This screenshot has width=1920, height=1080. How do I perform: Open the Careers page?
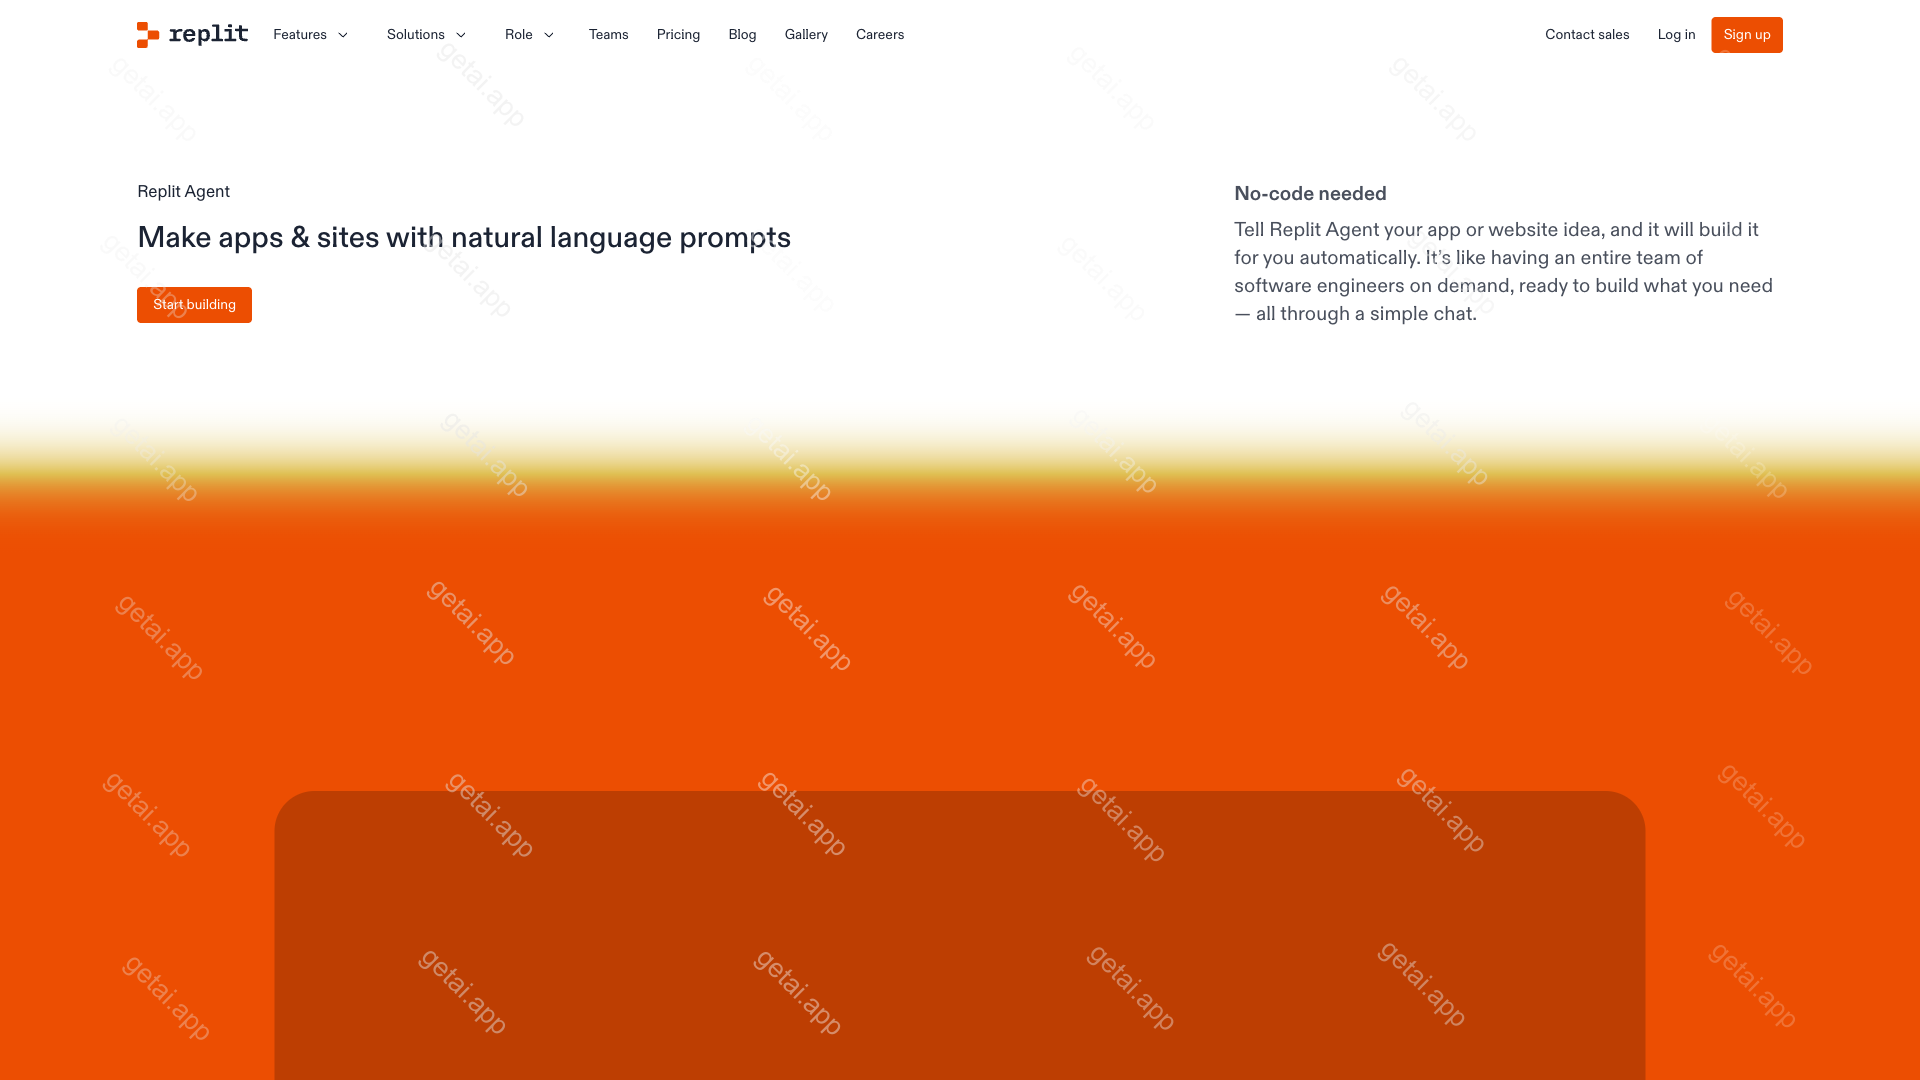pyautogui.click(x=880, y=35)
